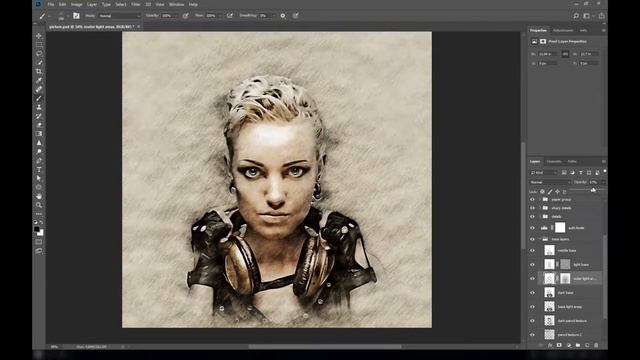Image resolution: width=640 pixels, height=360 pixels.
Task: Select the Crop tool
Action: point(39,71)
